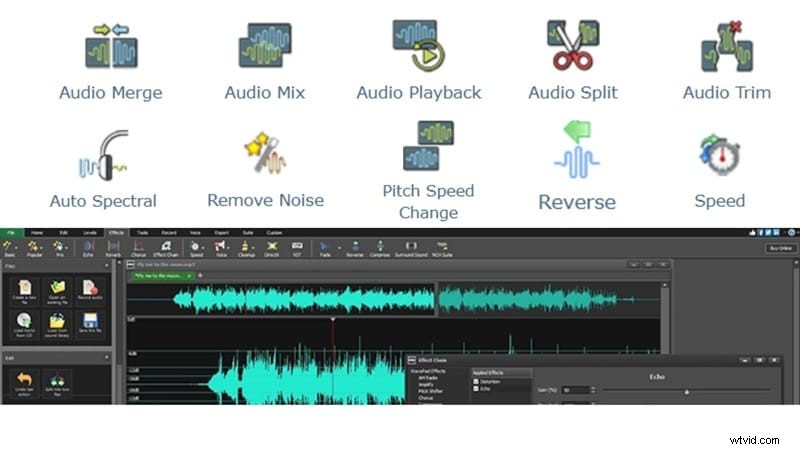This screenshot has height=450, width=800.
Task: Click the Facebook share icon
Action: [760, 232]
